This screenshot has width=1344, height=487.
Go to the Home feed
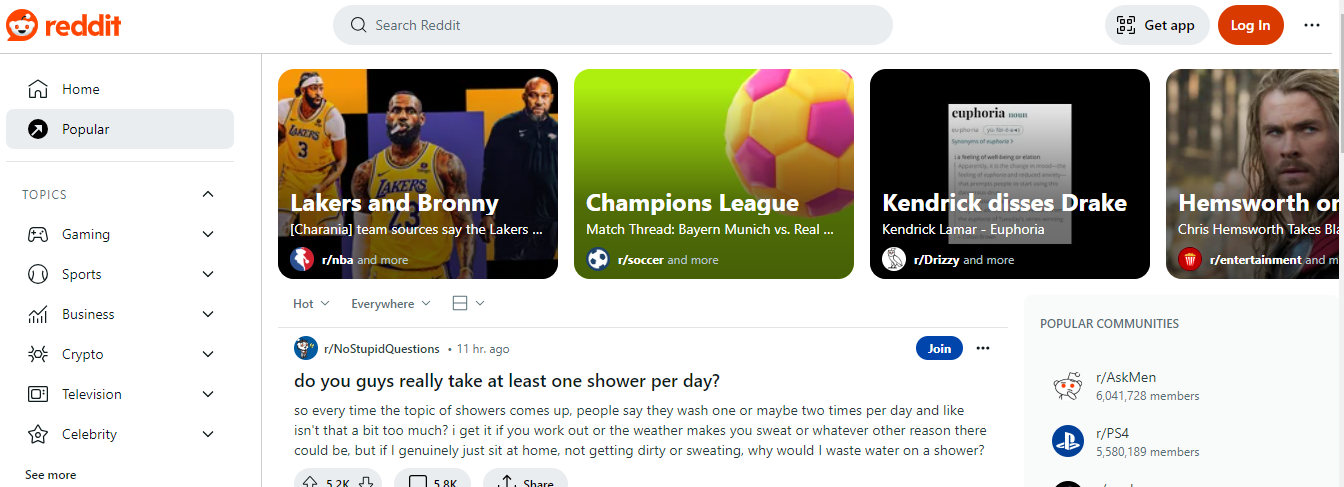(80, 89)
